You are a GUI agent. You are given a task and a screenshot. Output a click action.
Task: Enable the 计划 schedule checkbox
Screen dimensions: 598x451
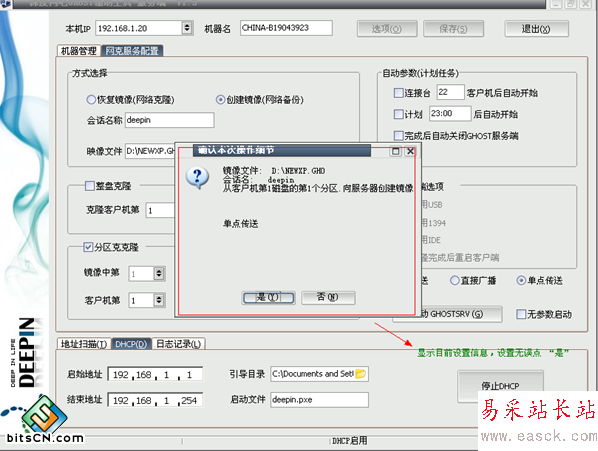398,114
